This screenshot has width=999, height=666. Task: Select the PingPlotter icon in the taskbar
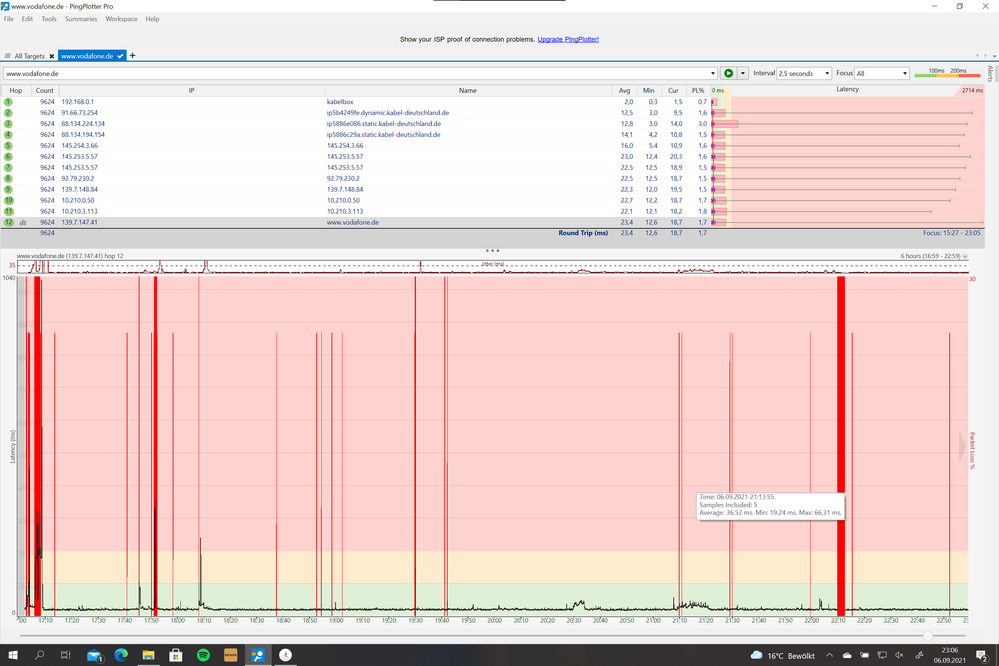[258, 655]
